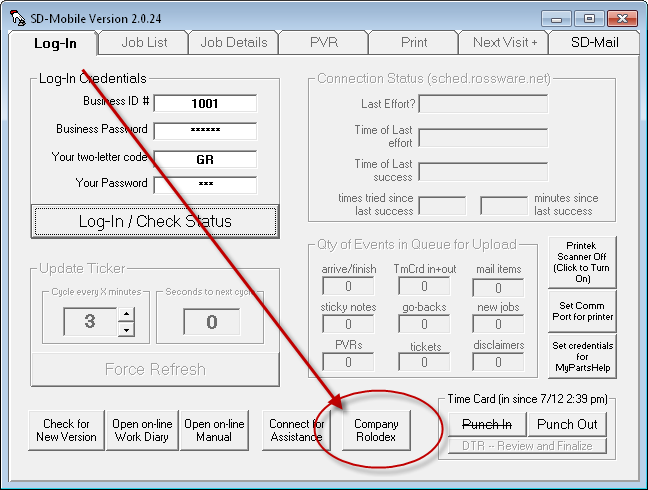Open the Company Rolodex
648x490 pixels.
[376, 431]
